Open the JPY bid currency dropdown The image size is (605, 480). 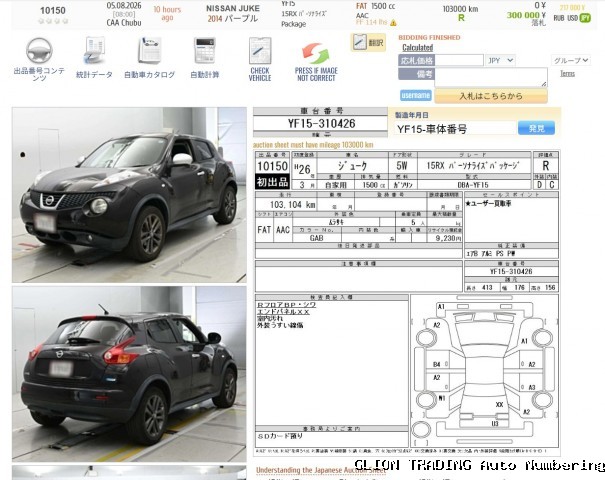[500, 60]
